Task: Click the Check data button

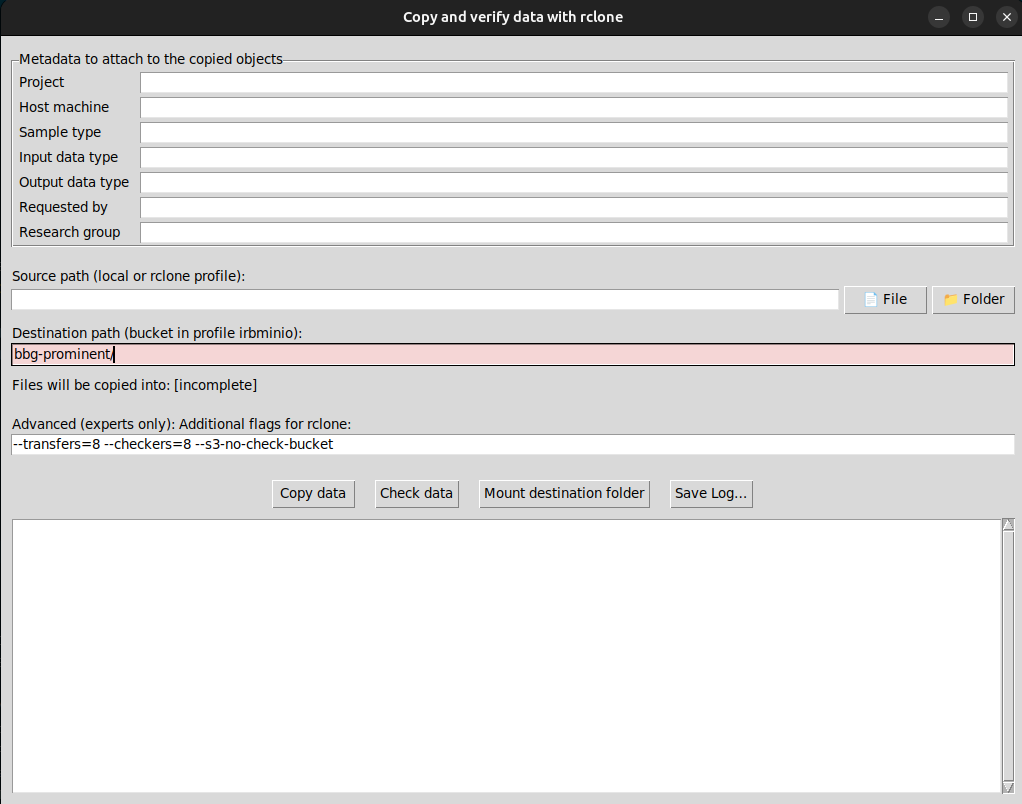Action: [x=417, y=493]
